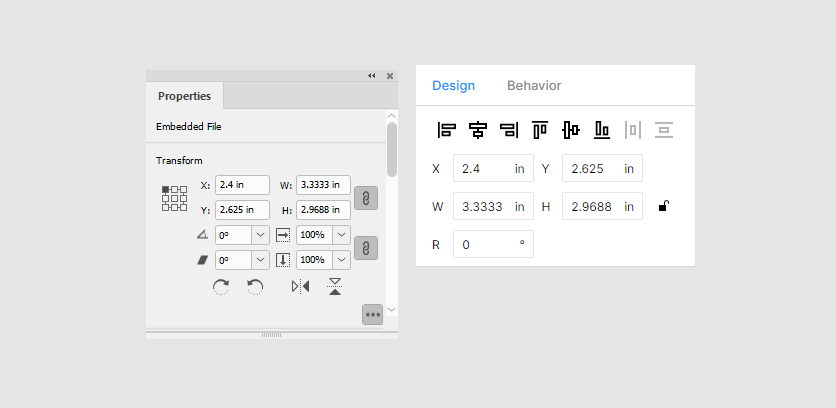The height and width of the screenshot is (408, 836).
Task: Click the Transform section heading
Action: point(179,161)
